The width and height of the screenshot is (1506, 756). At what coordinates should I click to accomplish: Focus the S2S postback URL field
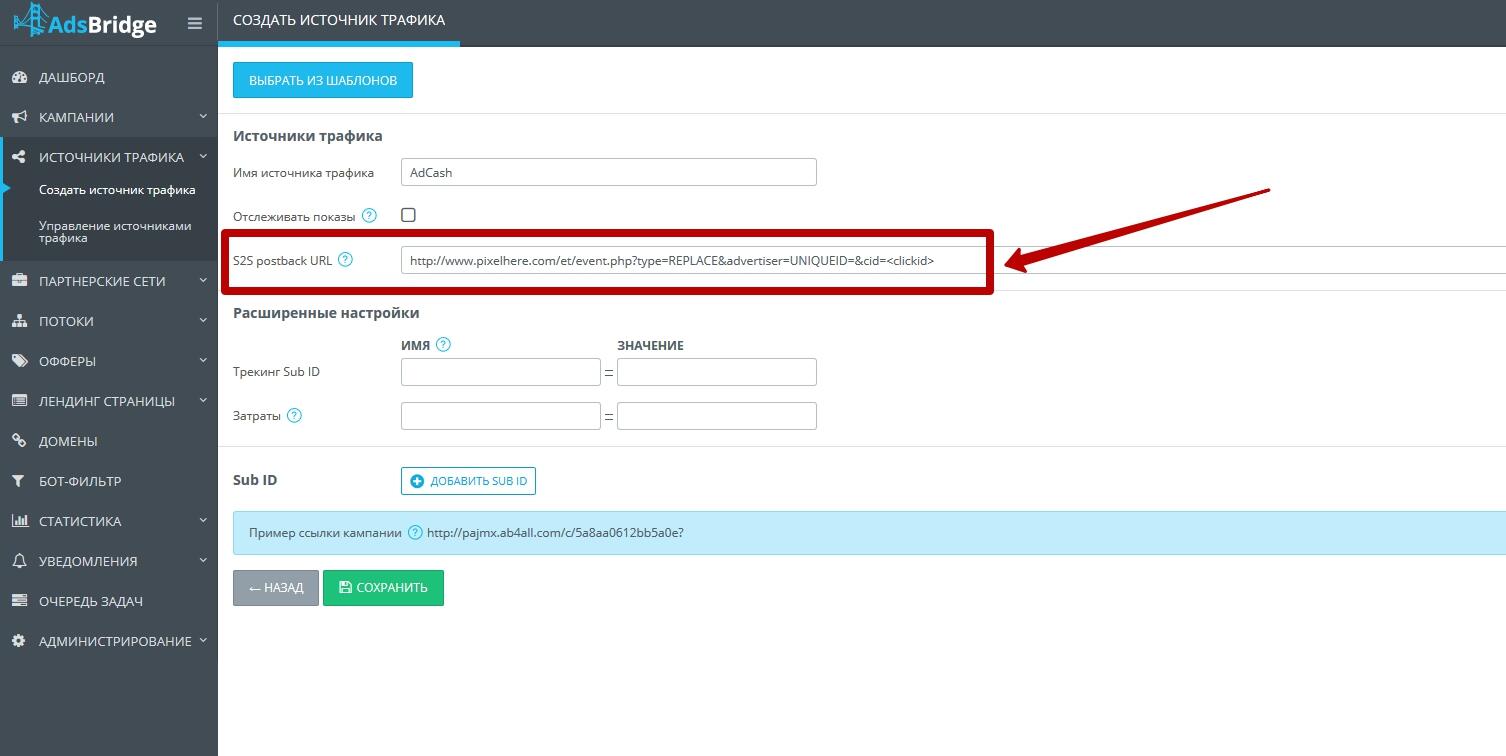click(x=953, y=260)
